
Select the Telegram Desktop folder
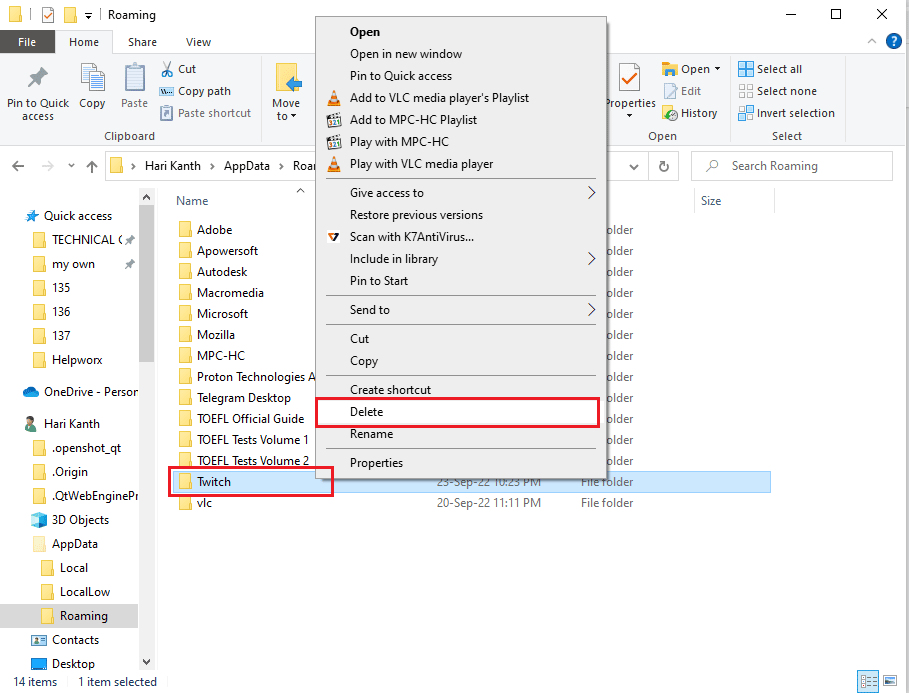pos(243,398)
